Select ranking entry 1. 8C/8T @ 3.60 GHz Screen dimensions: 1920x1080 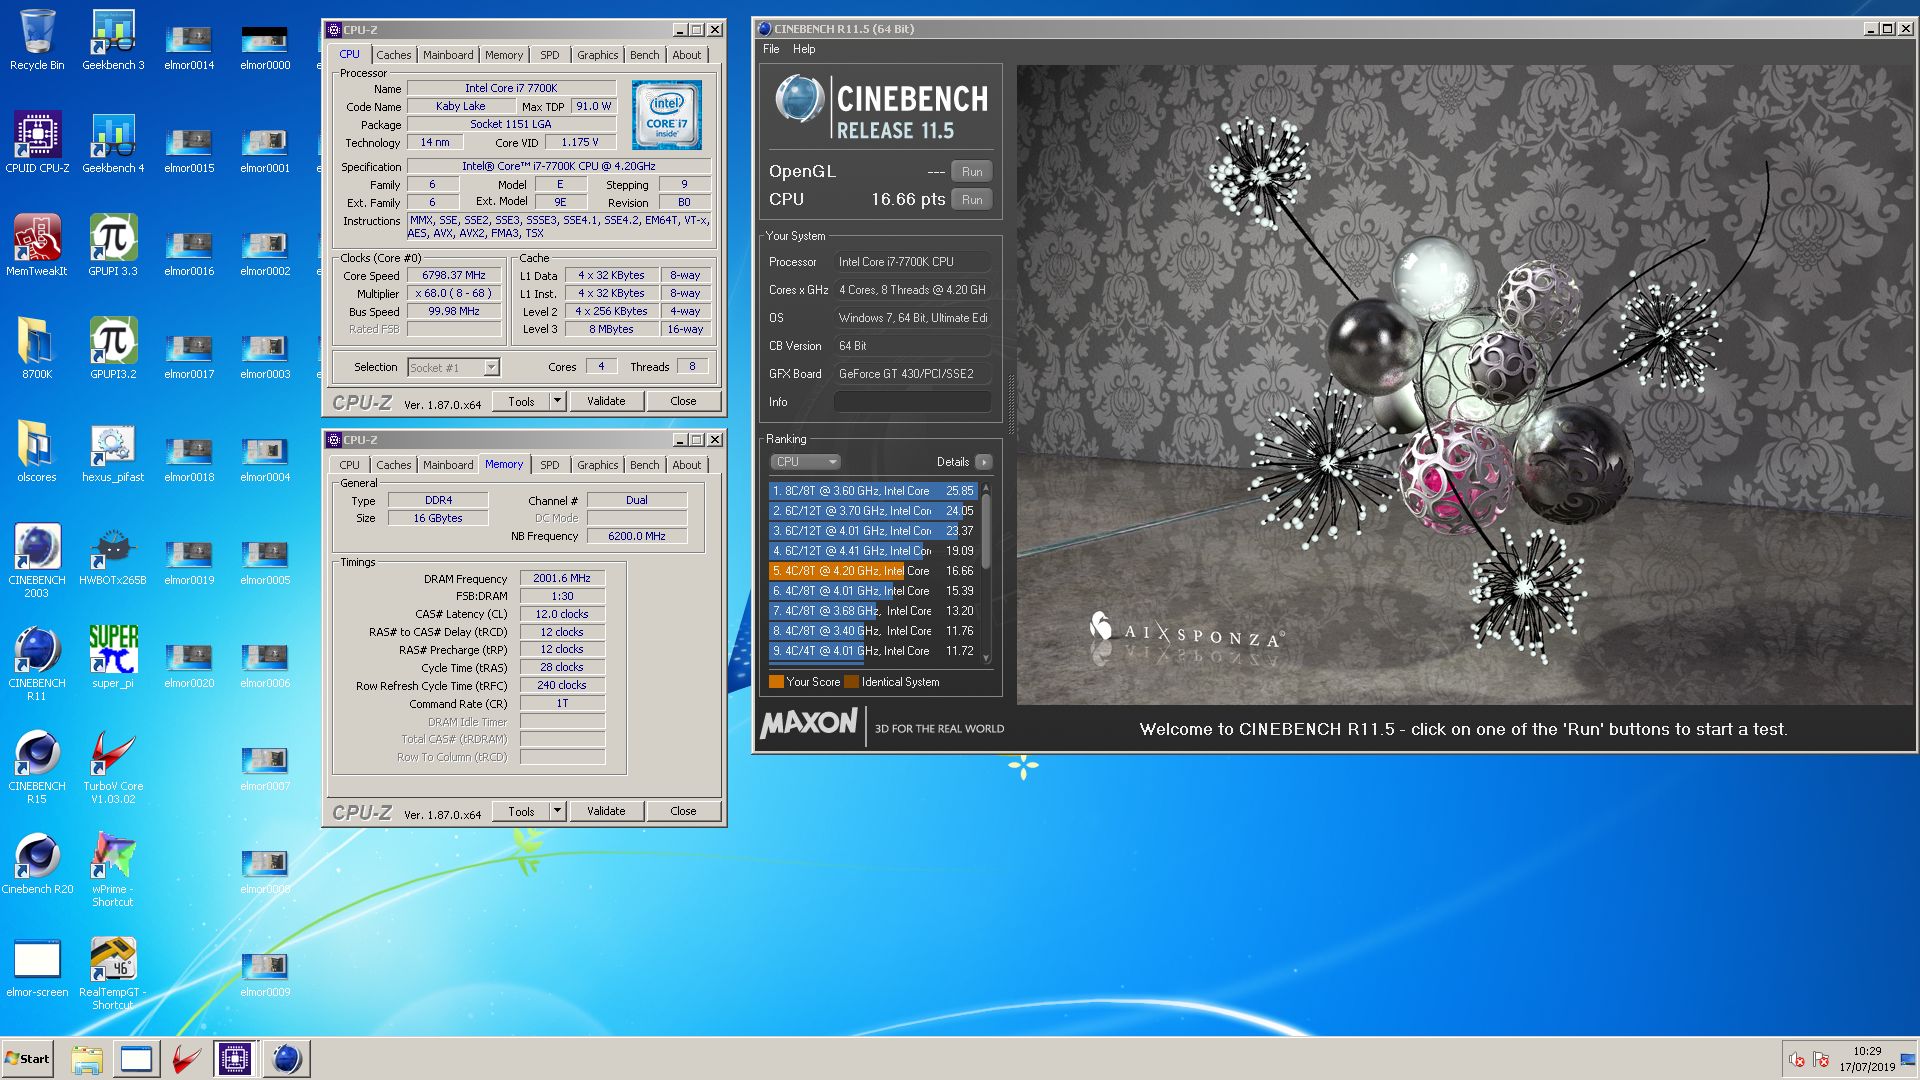[872, 491]
